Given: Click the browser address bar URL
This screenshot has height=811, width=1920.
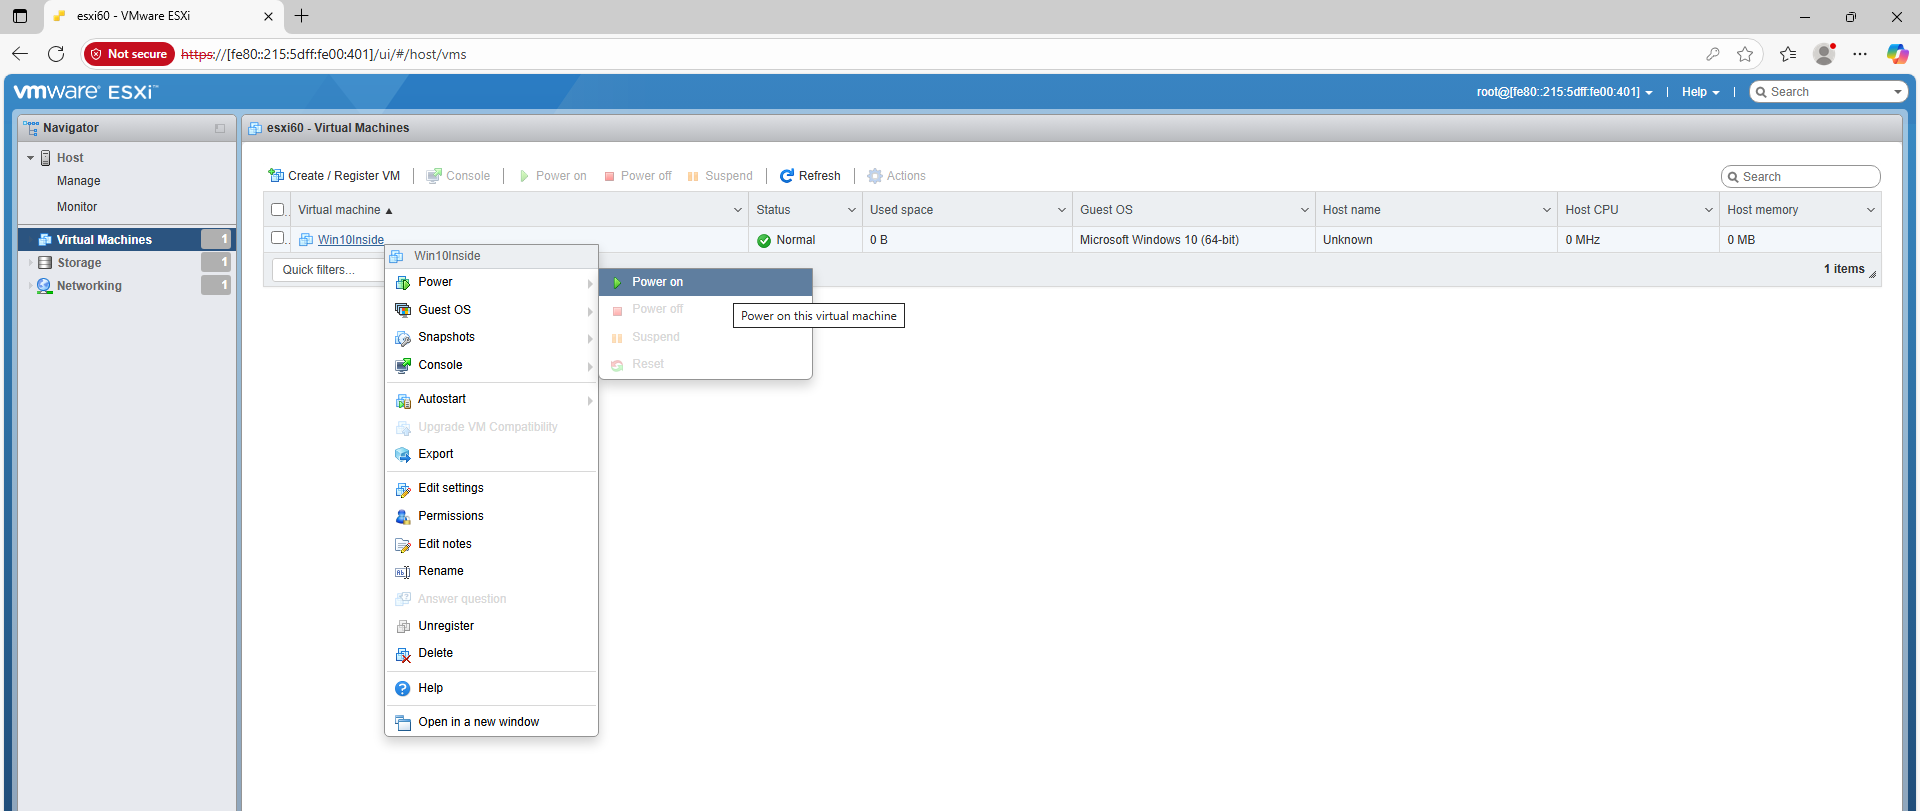Looking at the screenshot, I should (324, 54).
